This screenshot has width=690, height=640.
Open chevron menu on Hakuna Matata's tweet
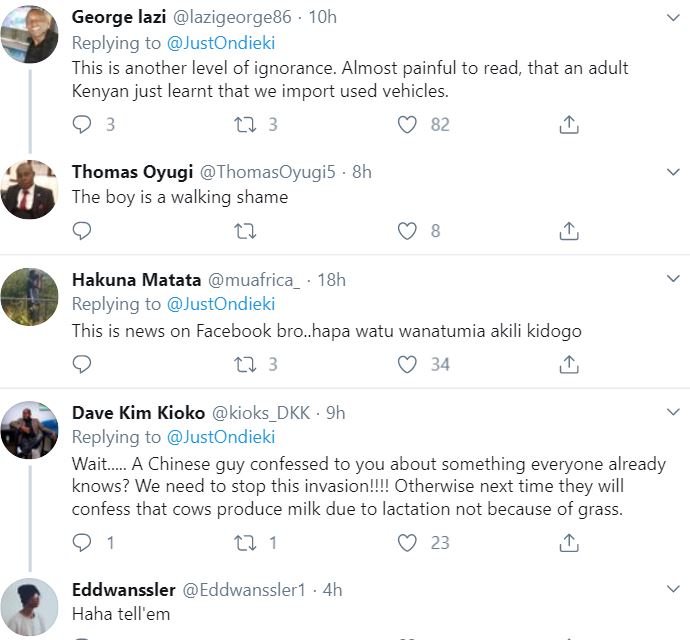click(673, 279)
